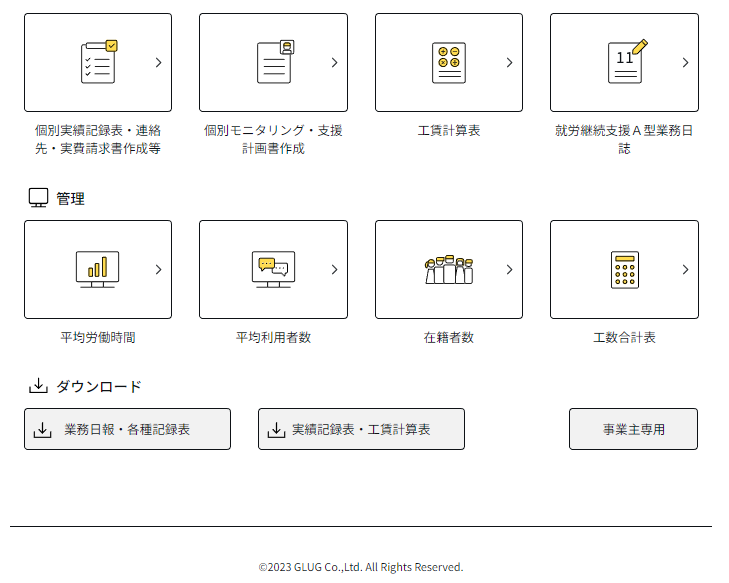Screen dimensions: 729x583
Task: Download 実績記録表・工賃計算表
Action: tap(361, 429)
